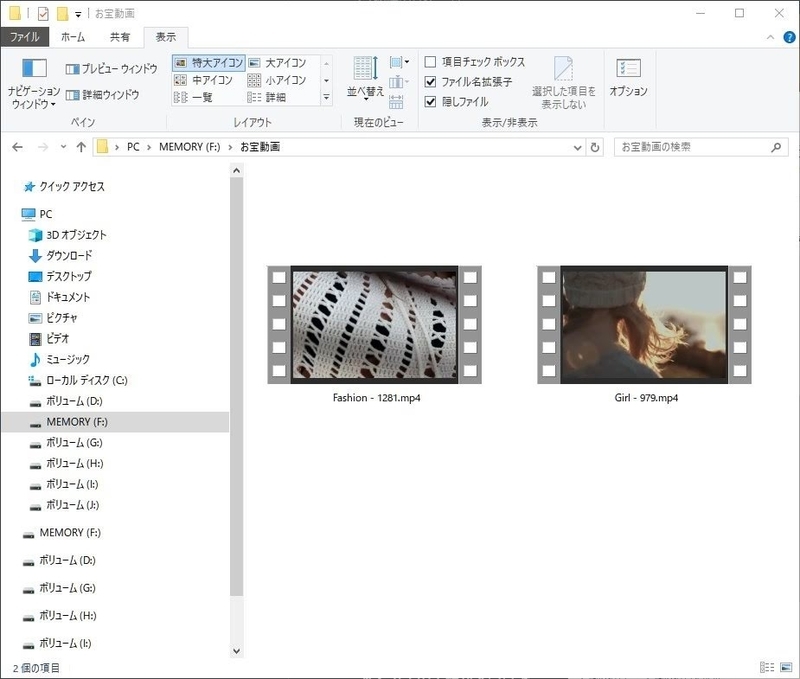Viewport: 800px width, 679px height.
Task: Go back with the left arrow
Action: [17, 147]
